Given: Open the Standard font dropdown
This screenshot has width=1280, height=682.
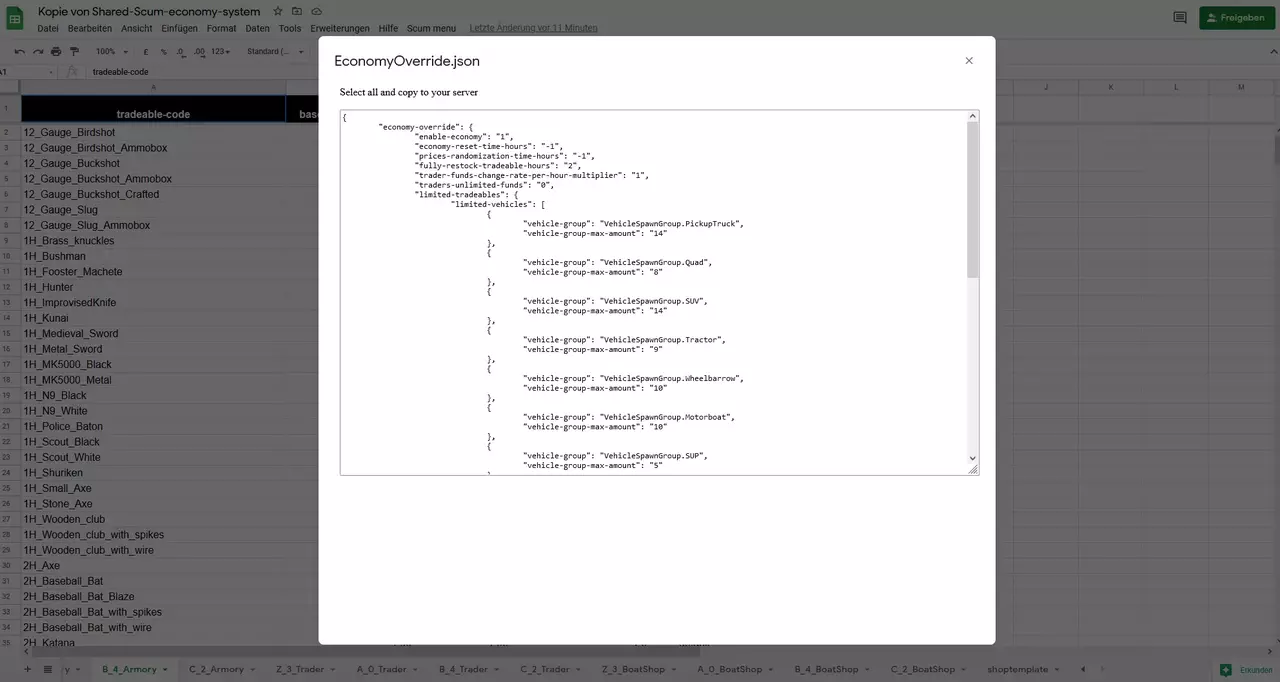Looking at the screenshot, I should 270,51.
